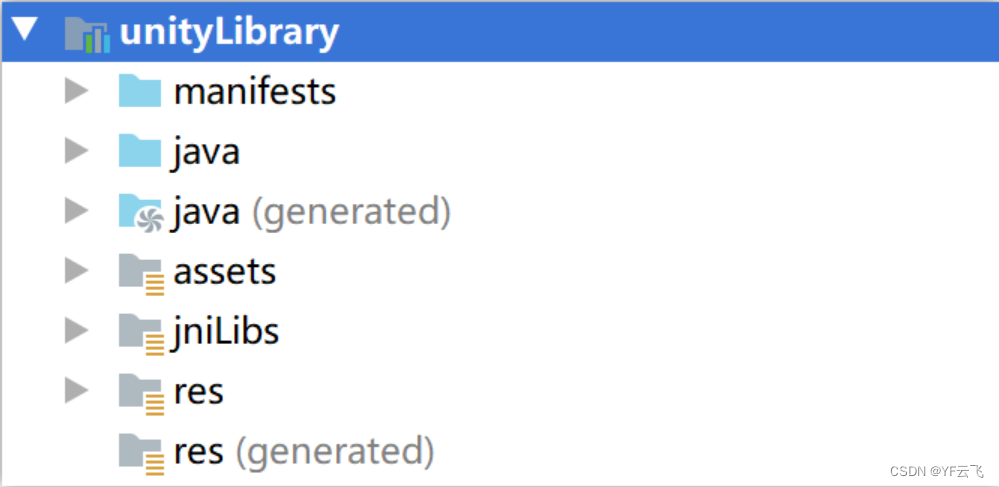Expand the java source folder arrow
999x487 pixels.
(76, 151)
